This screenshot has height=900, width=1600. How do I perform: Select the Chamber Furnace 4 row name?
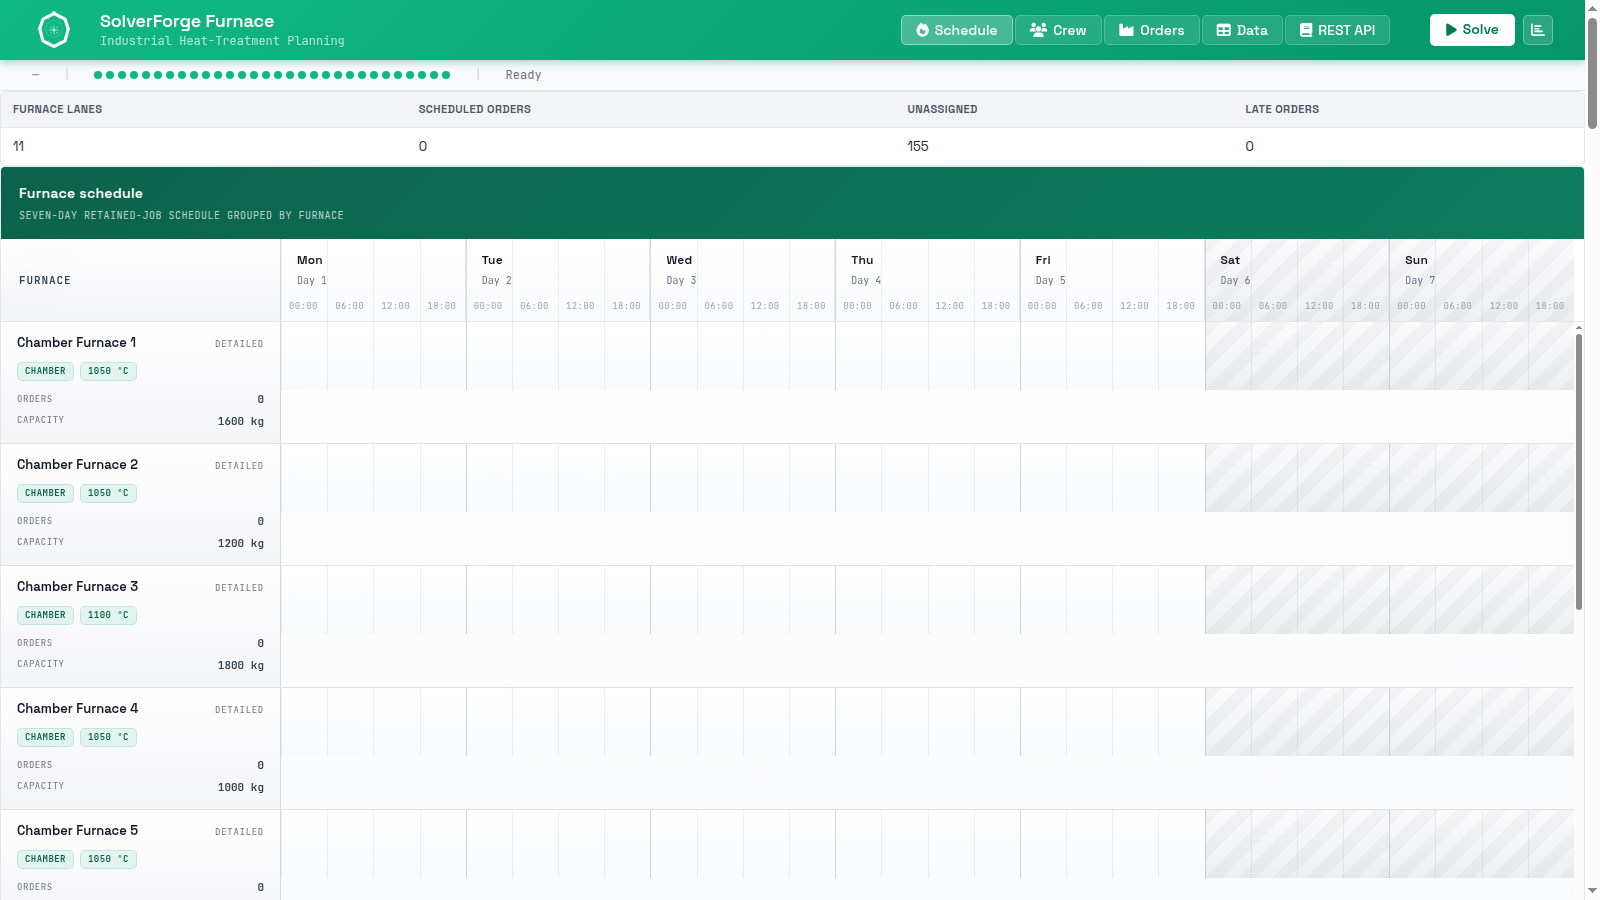point(78,708)
